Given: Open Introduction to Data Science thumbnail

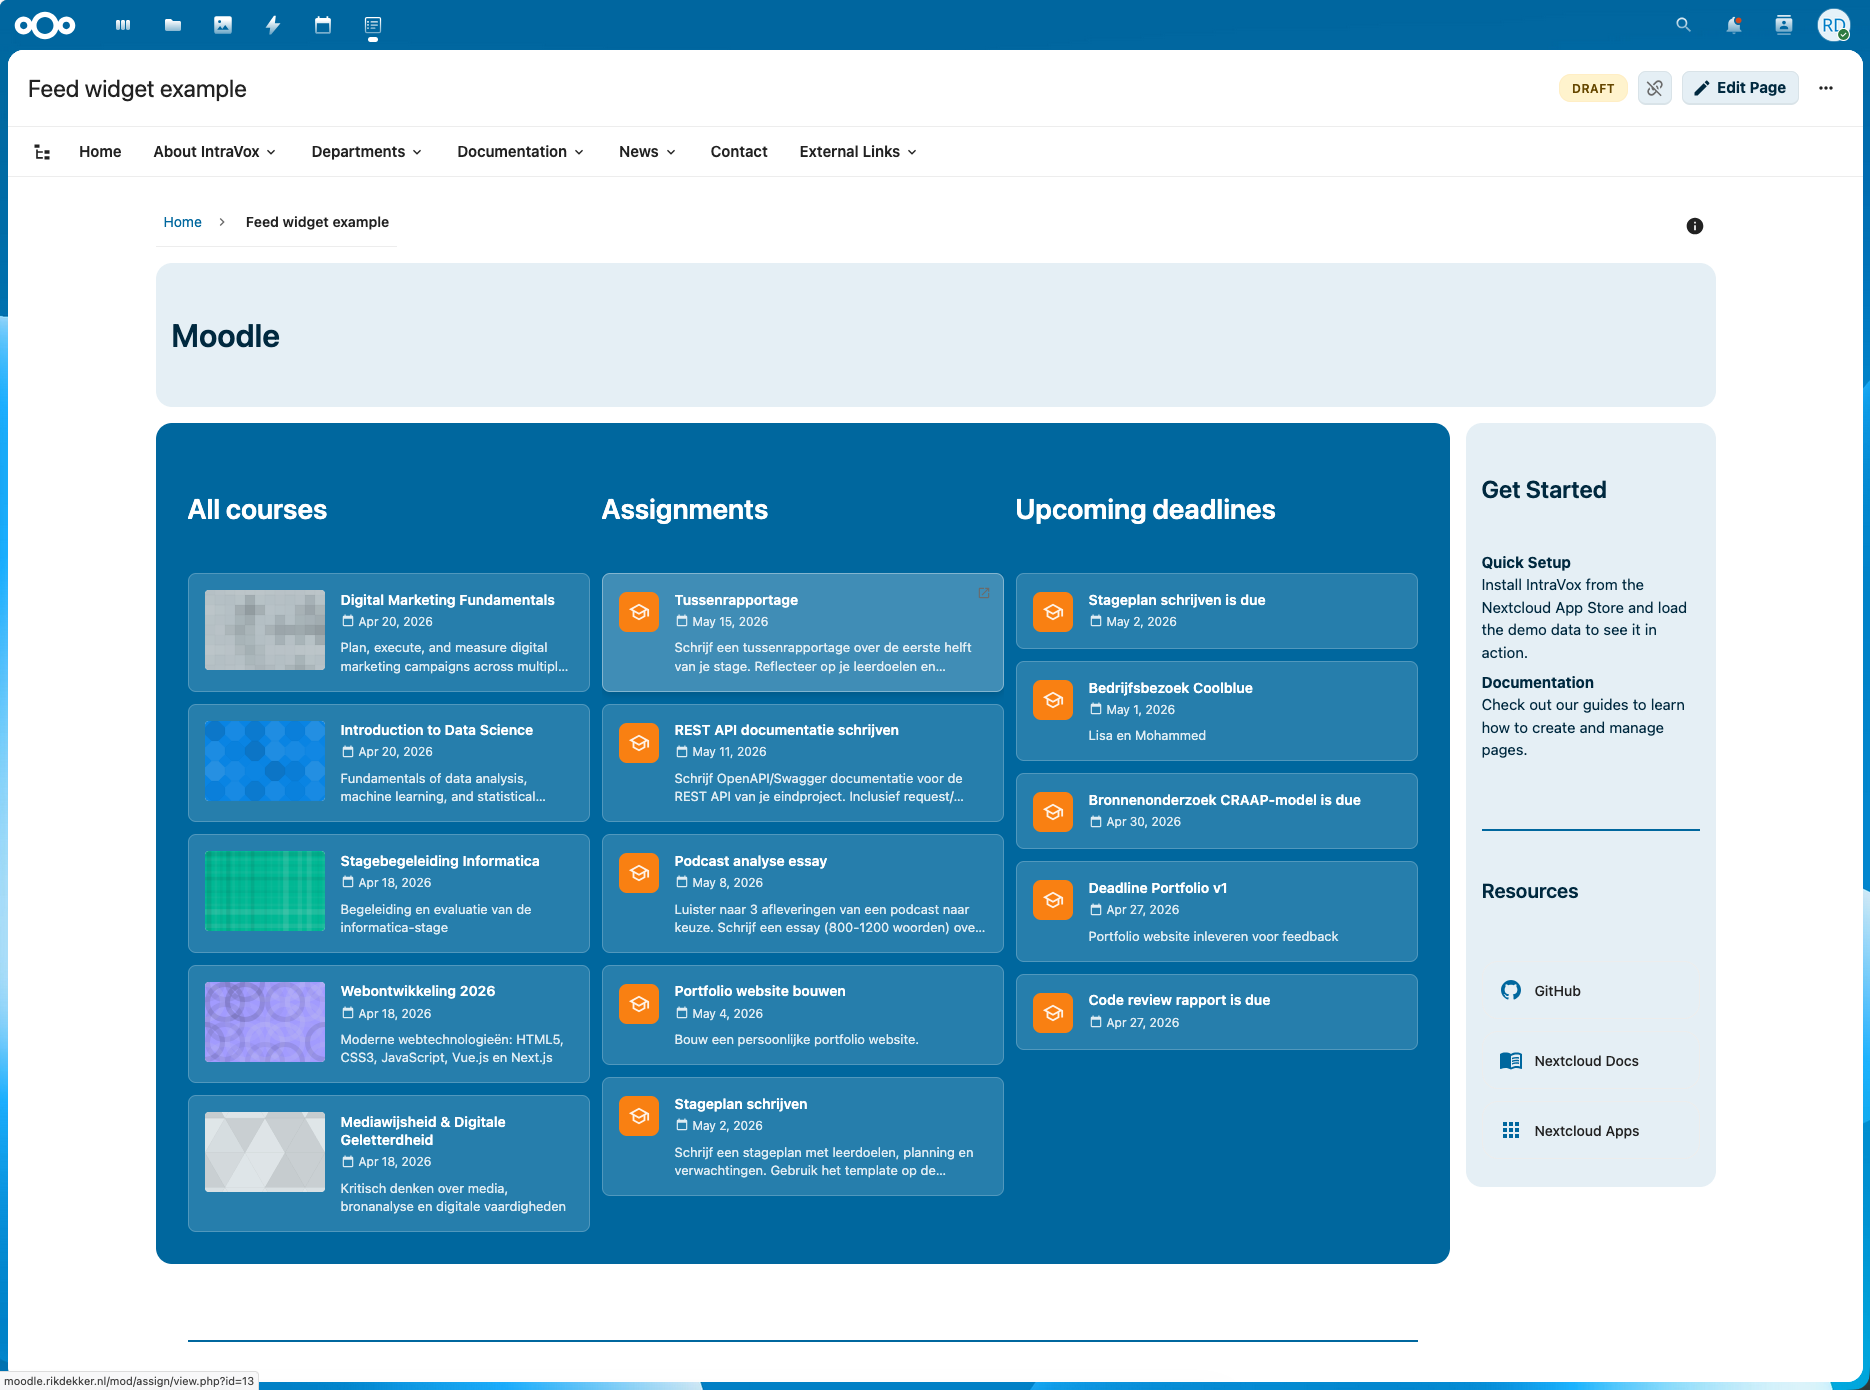Looking at the screenshot, I should [265, 761].
